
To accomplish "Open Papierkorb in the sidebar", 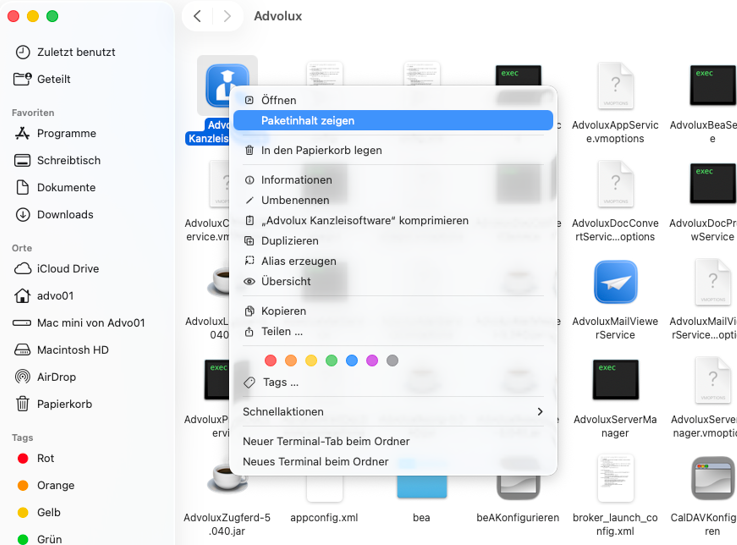I will pyautogui.click(x=64, y=404).
